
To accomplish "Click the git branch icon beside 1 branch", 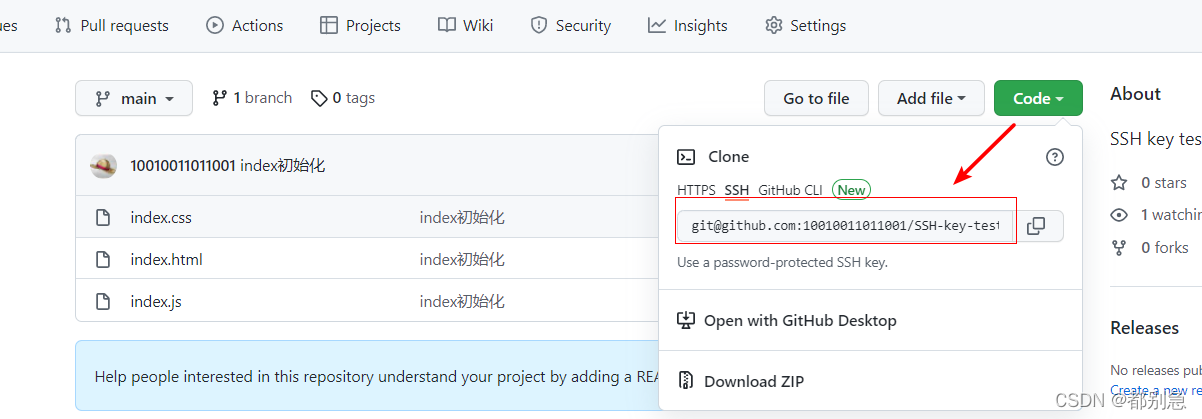I will pos(219,98).
